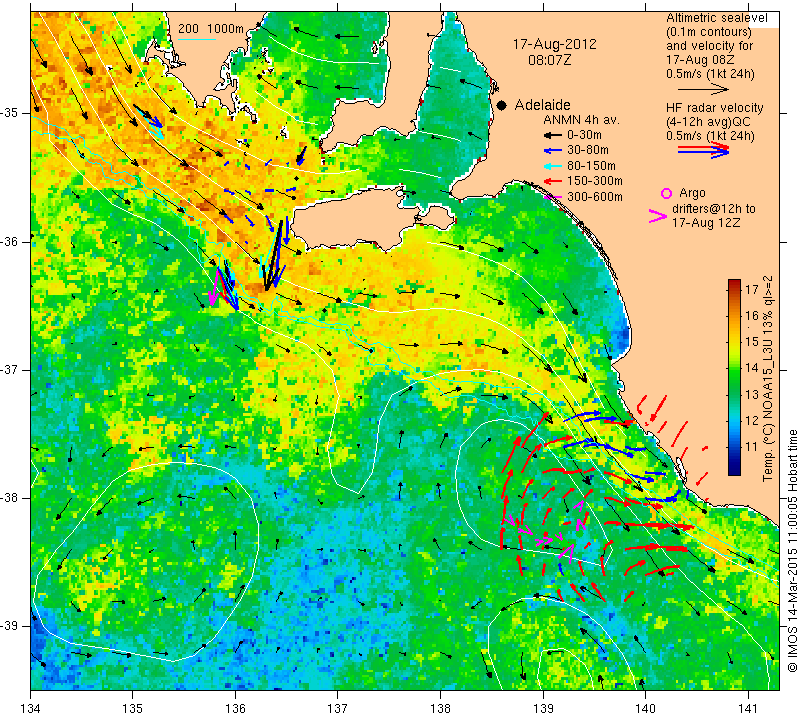Screen dimensions: 800x720
Task: Click the ANMN 4h av. legend heading
Action: (x=581, y=120)
